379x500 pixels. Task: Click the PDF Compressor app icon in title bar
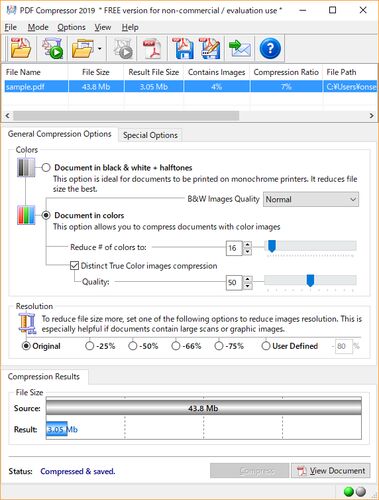(11, 10)
